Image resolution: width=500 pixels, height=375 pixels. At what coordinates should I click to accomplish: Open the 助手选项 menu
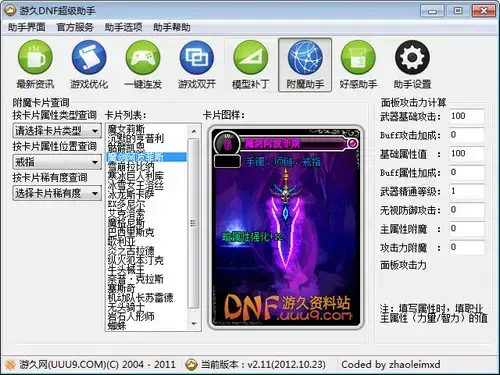pyautogui.click(x=123, y=27)
